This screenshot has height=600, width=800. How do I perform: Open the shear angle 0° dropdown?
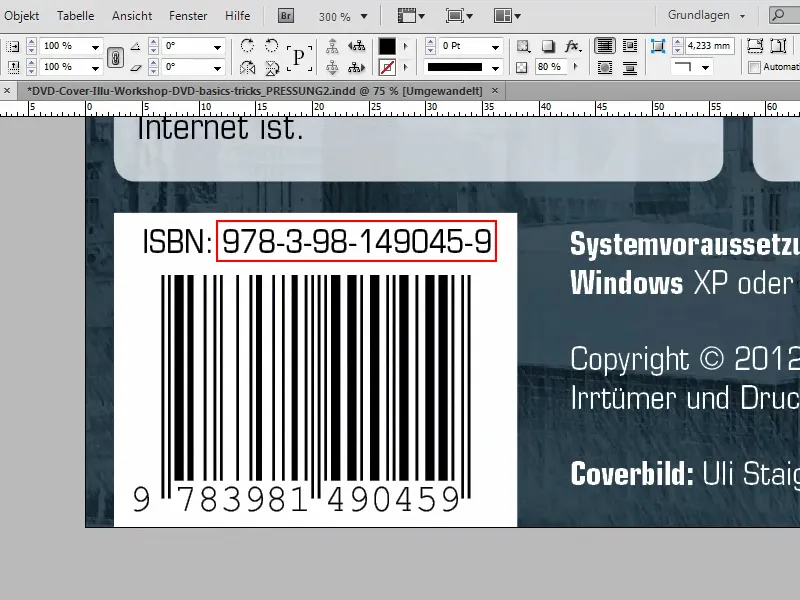click(x=217, y=67)
